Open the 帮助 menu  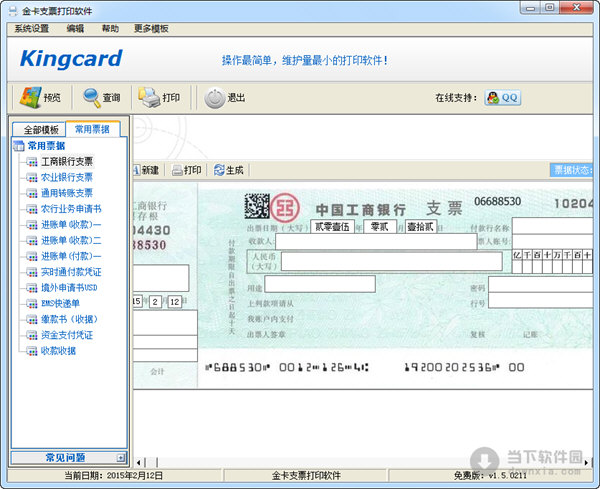tap(110, 29)
